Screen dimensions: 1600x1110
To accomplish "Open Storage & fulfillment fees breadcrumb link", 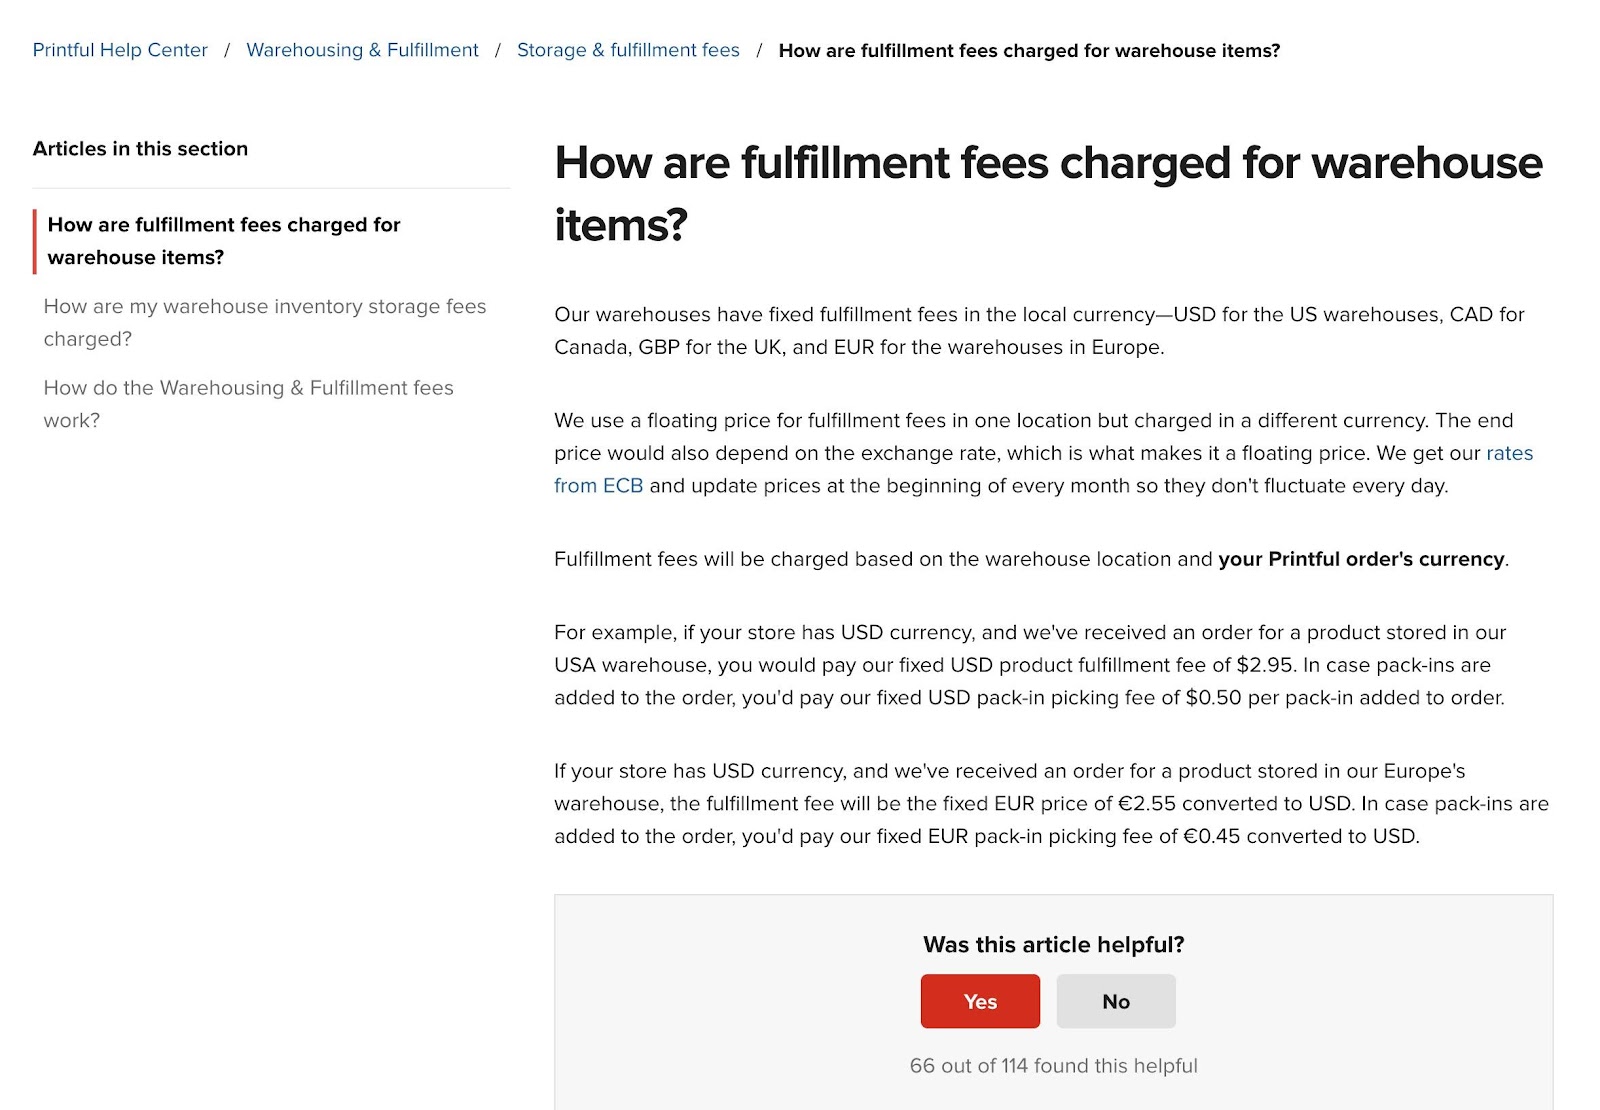I will 627,50.
